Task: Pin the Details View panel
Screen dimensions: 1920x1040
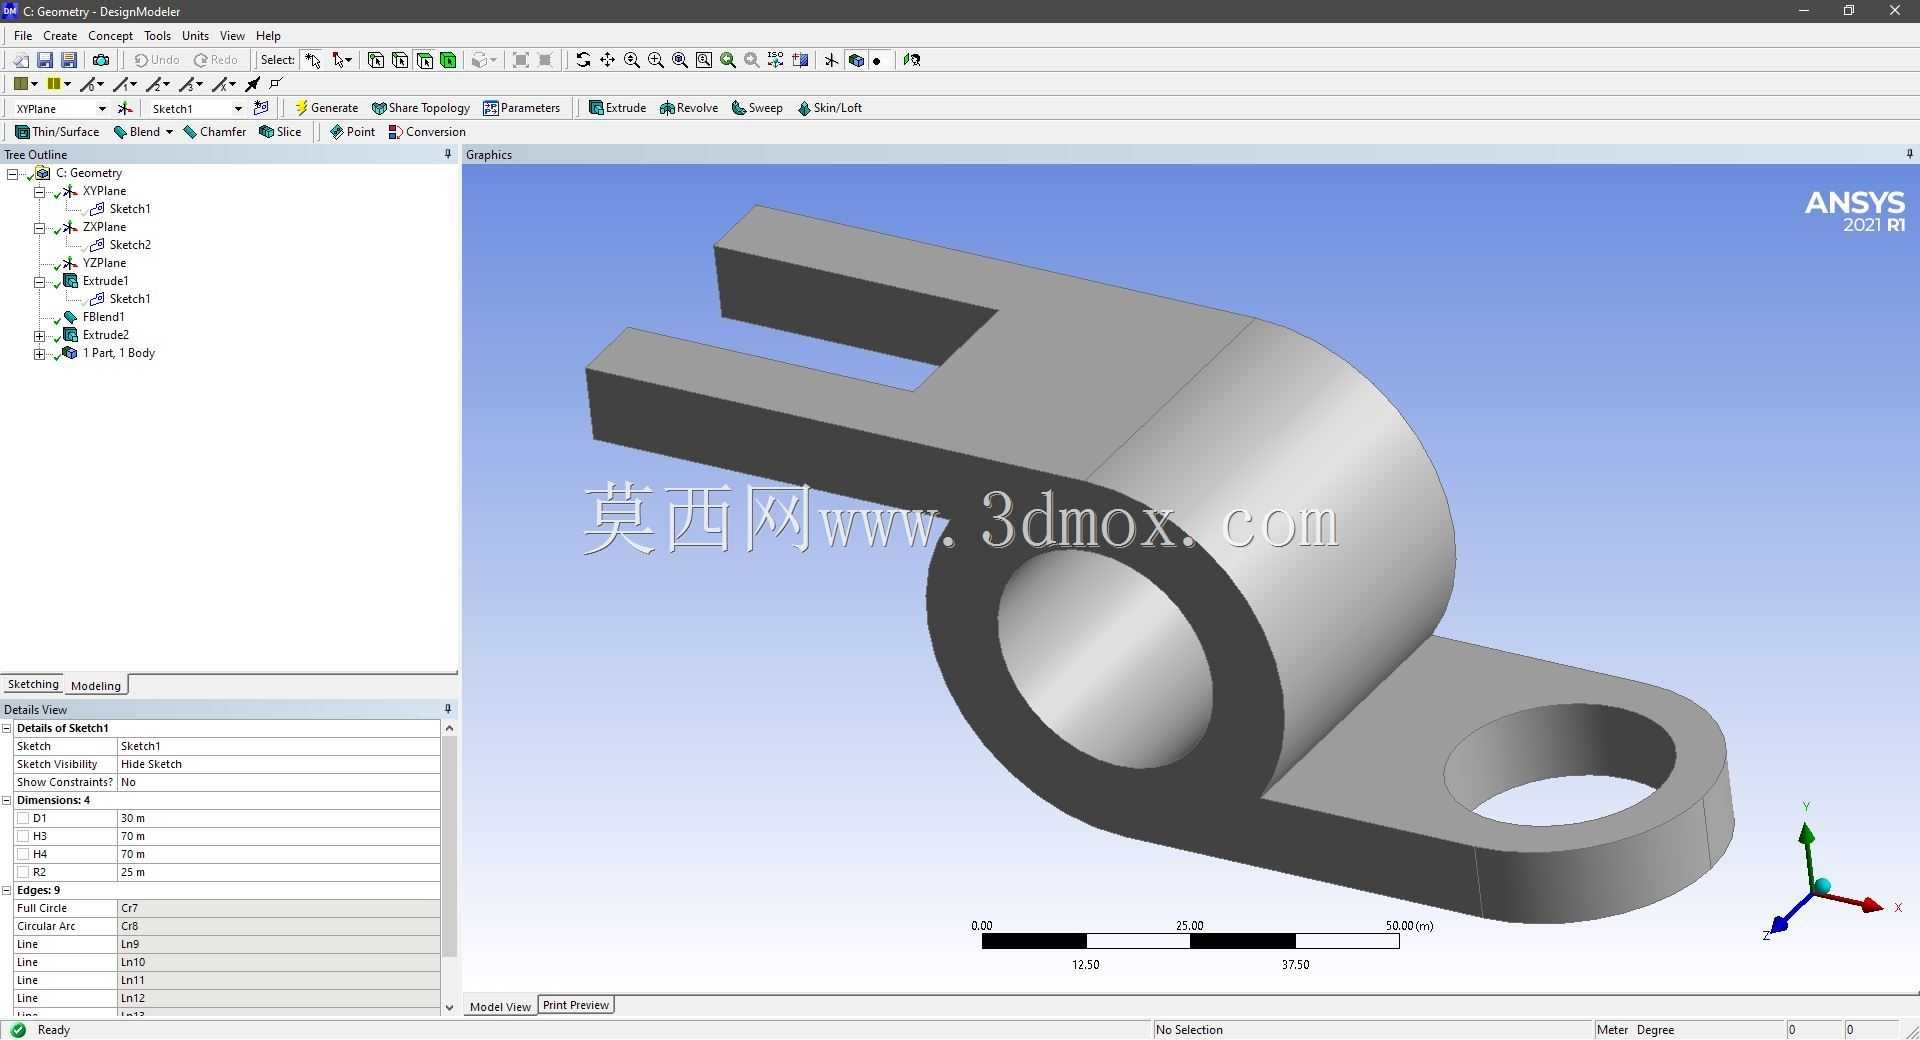Action: pyautogui.click(x=447, y=709)
